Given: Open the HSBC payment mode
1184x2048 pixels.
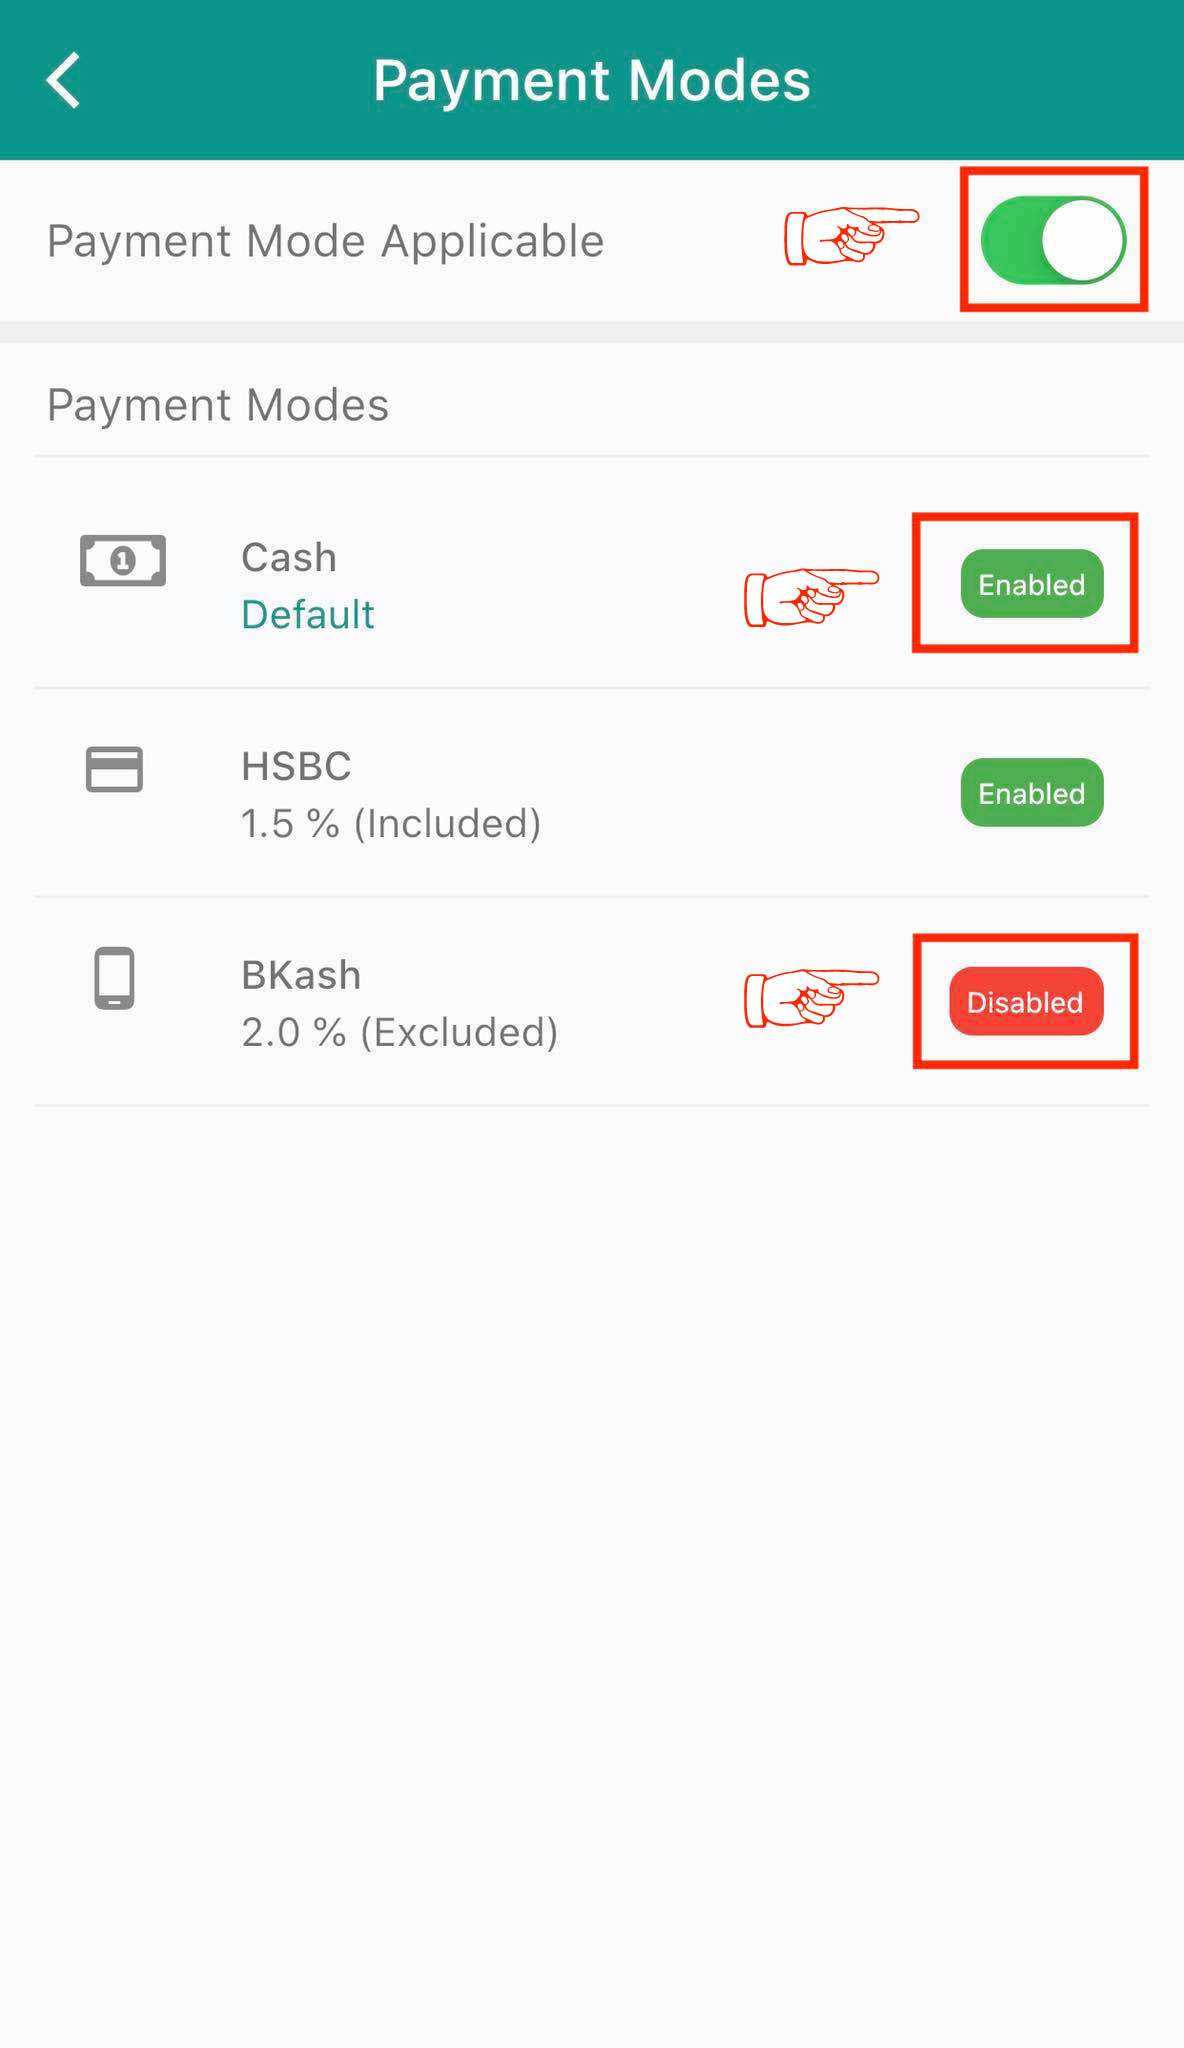Looking at the screenshot, I should point(296,766).
